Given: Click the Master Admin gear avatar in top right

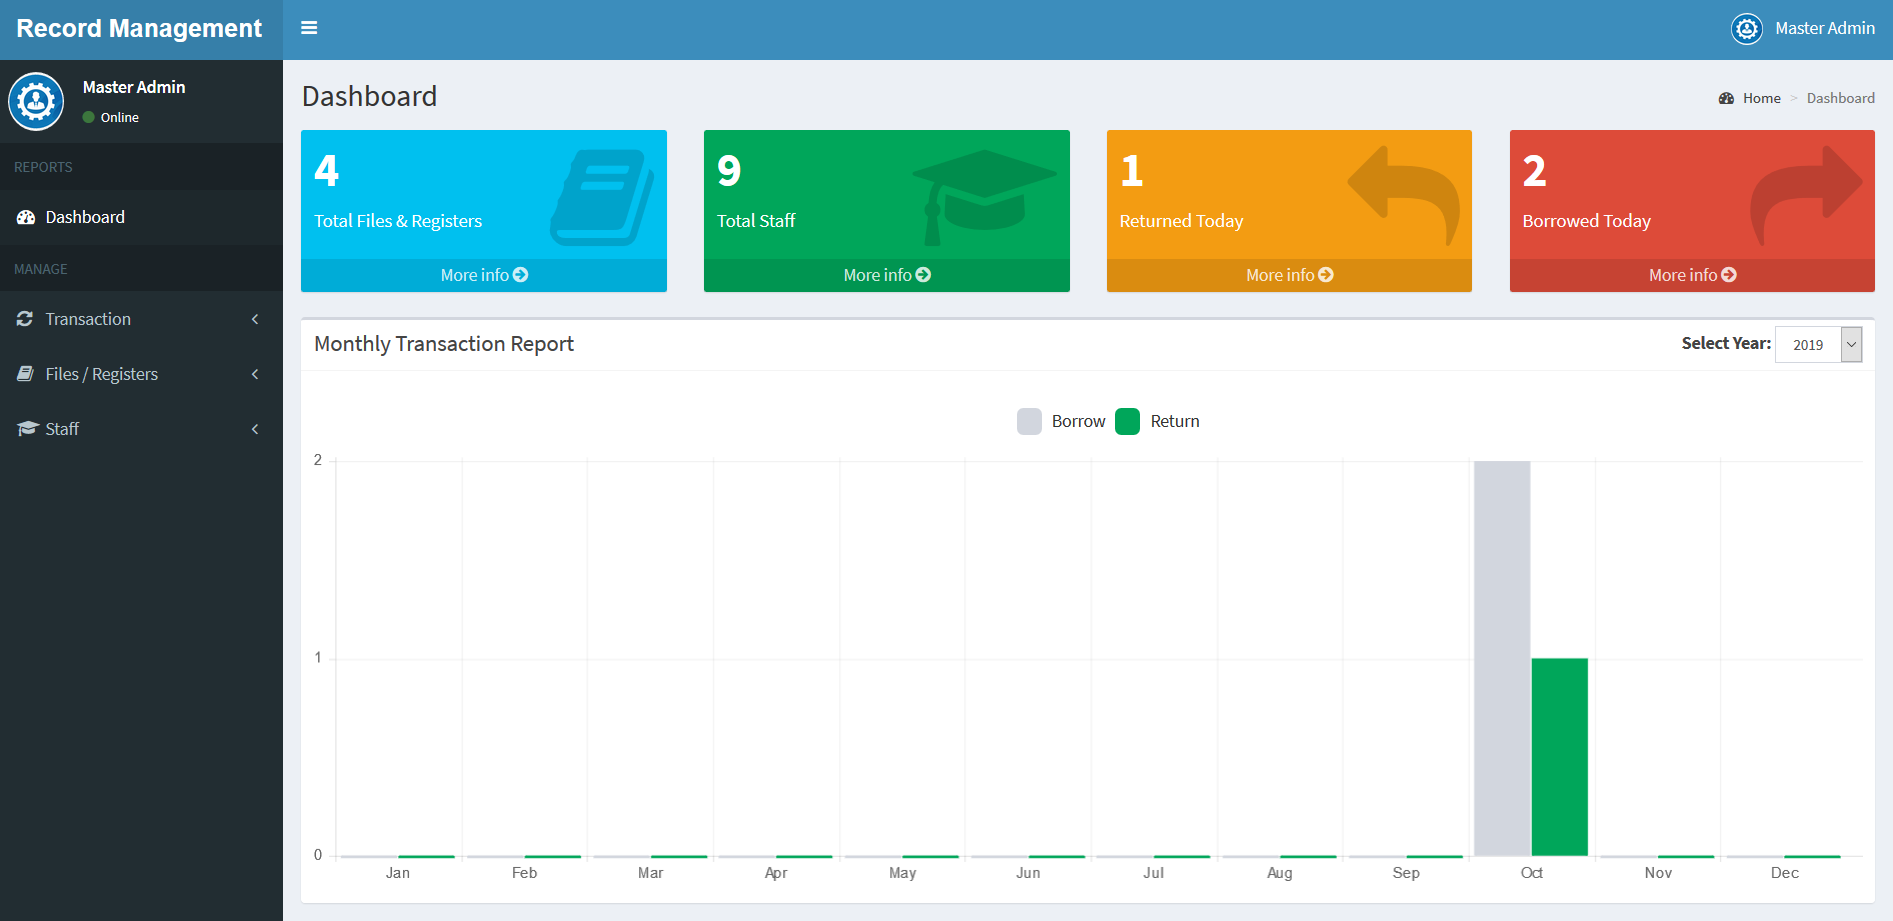Looking at the screenshot, I should pyautogui.click(x=1746, y=28).
